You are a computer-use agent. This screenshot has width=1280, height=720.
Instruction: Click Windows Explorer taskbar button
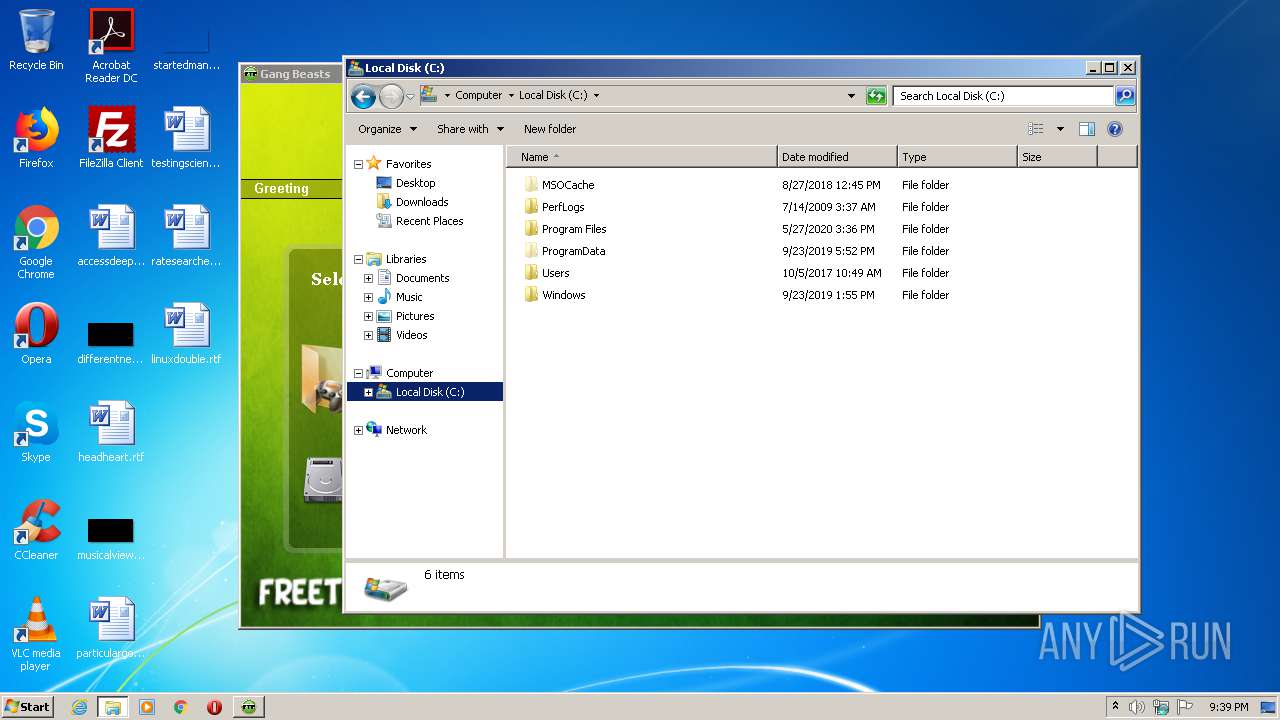tap(112, 707)
